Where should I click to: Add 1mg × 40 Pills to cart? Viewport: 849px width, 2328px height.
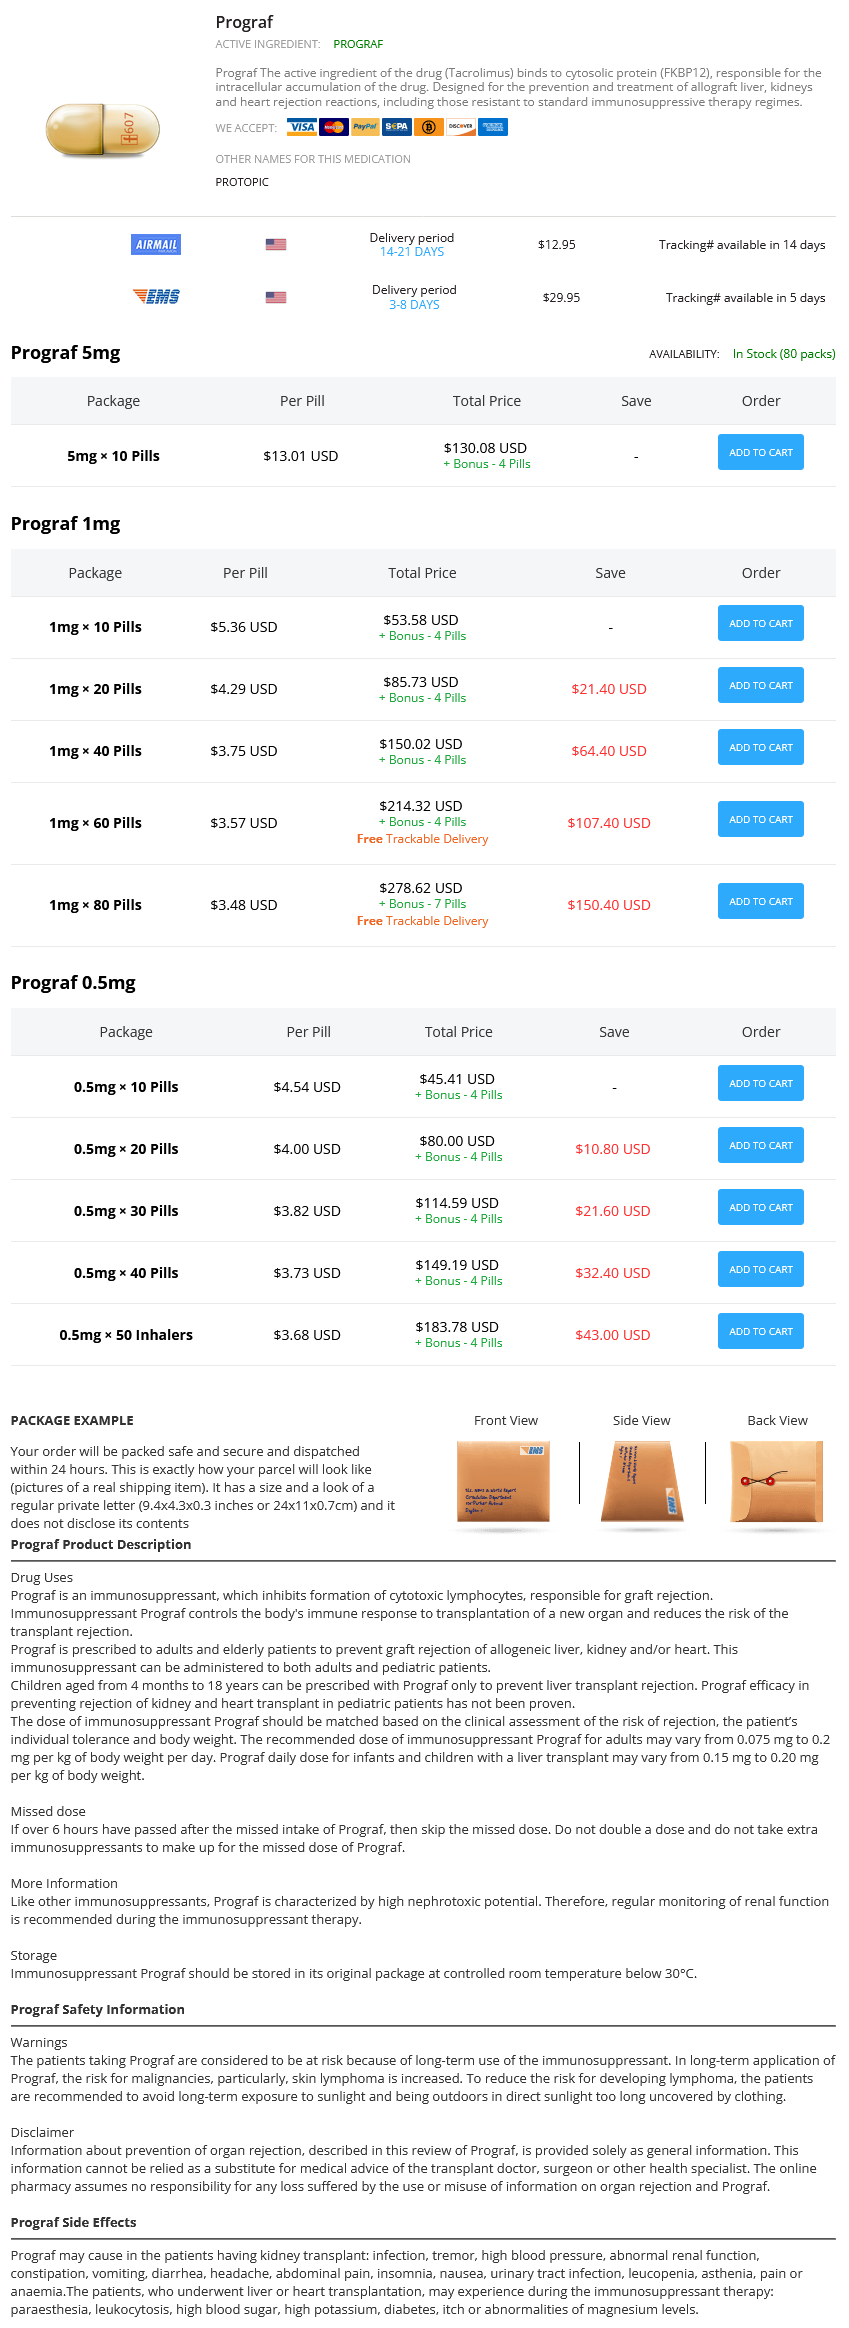coord(761,747)
